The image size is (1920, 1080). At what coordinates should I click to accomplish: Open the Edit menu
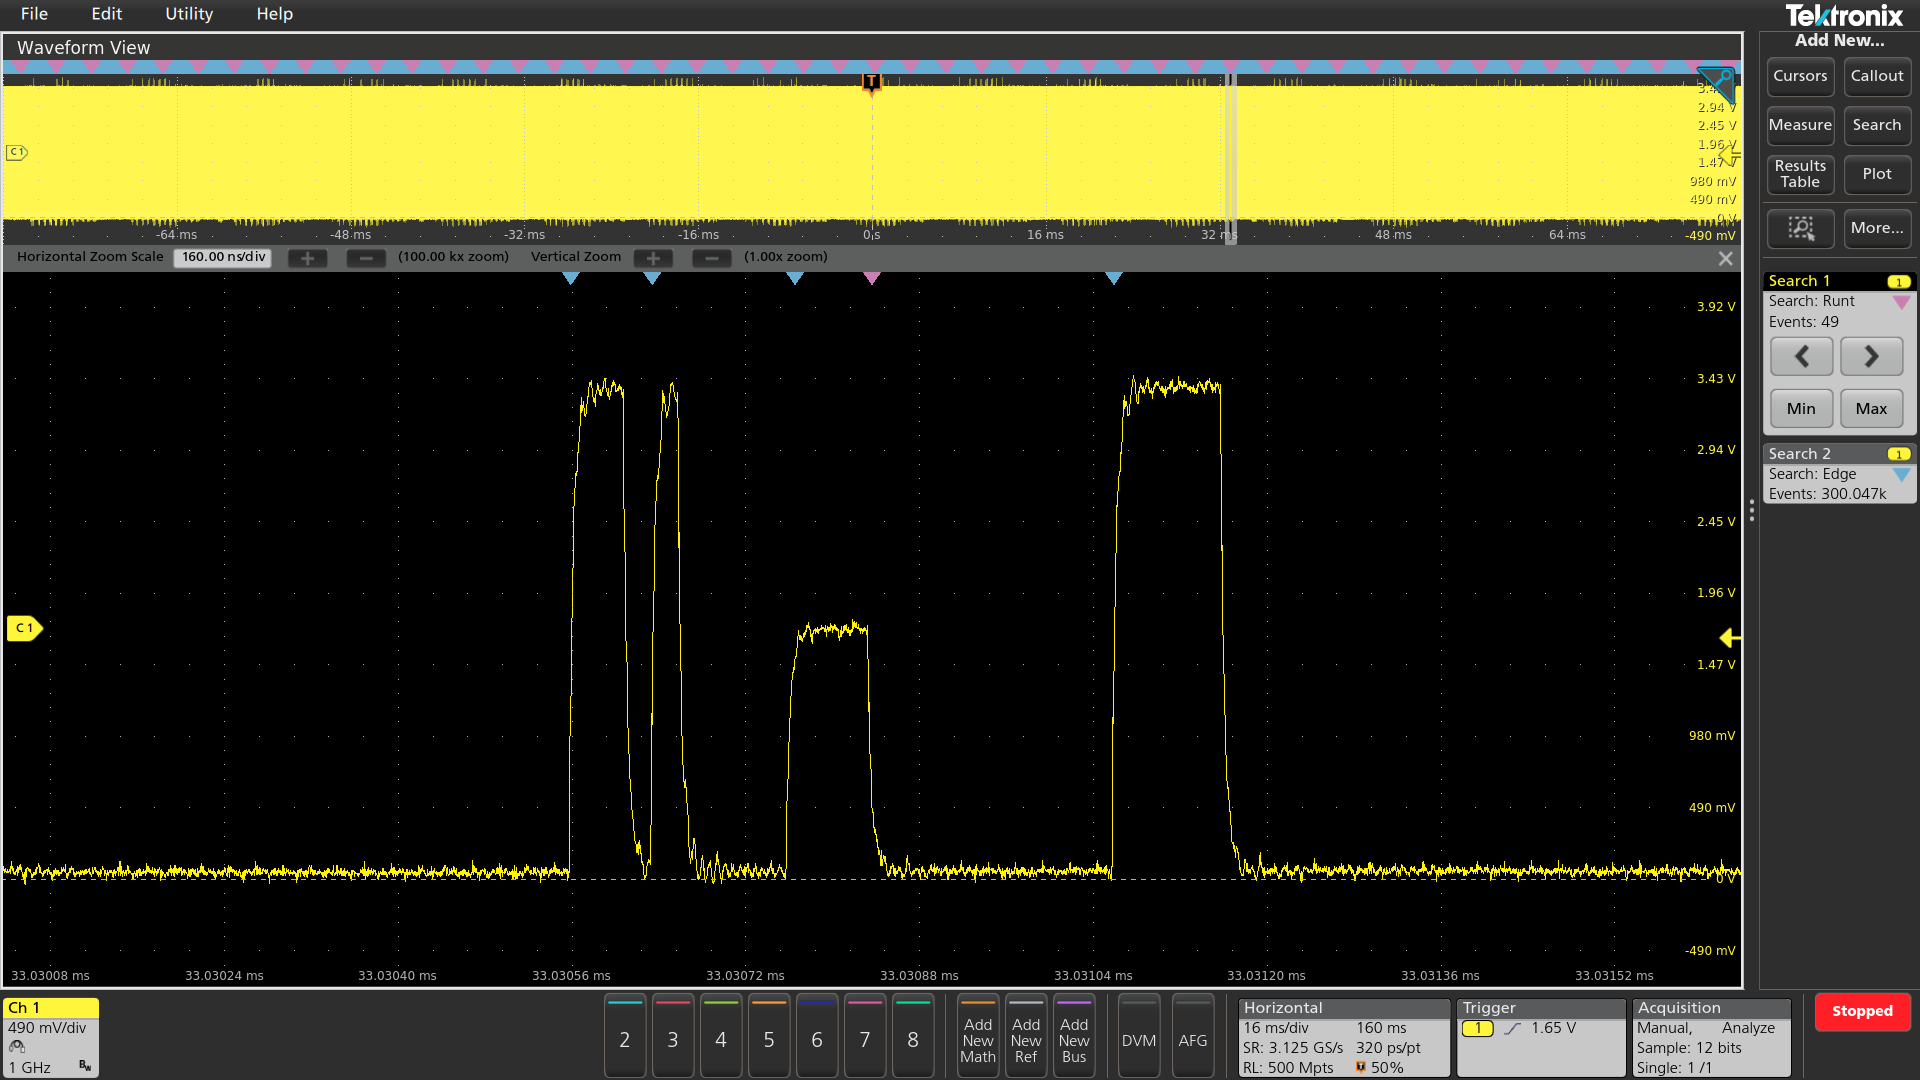click(106, 14)
